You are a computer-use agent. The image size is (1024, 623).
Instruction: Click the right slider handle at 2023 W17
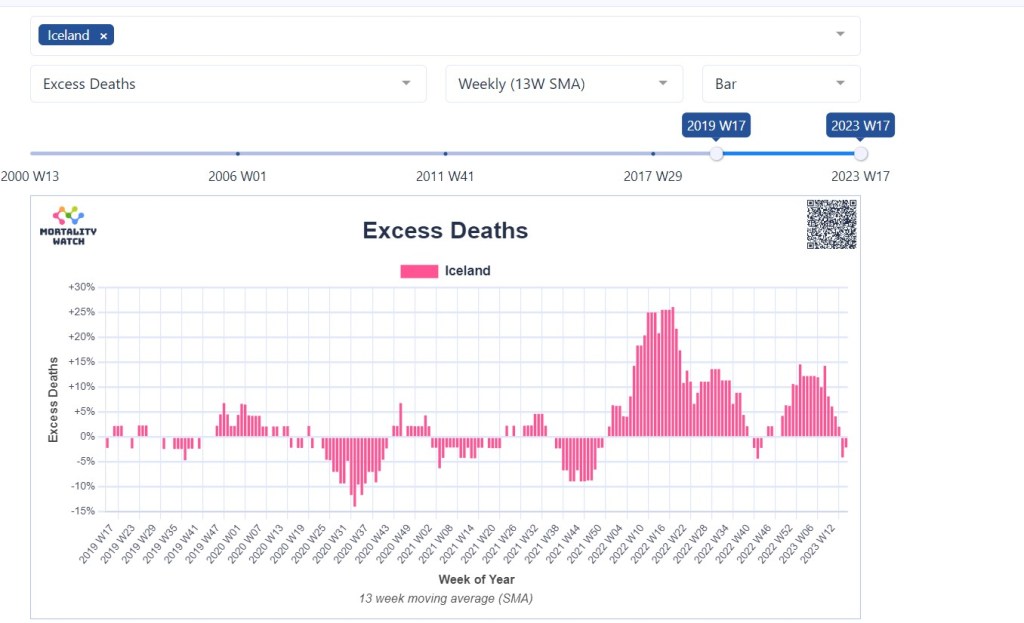(861, 153)
